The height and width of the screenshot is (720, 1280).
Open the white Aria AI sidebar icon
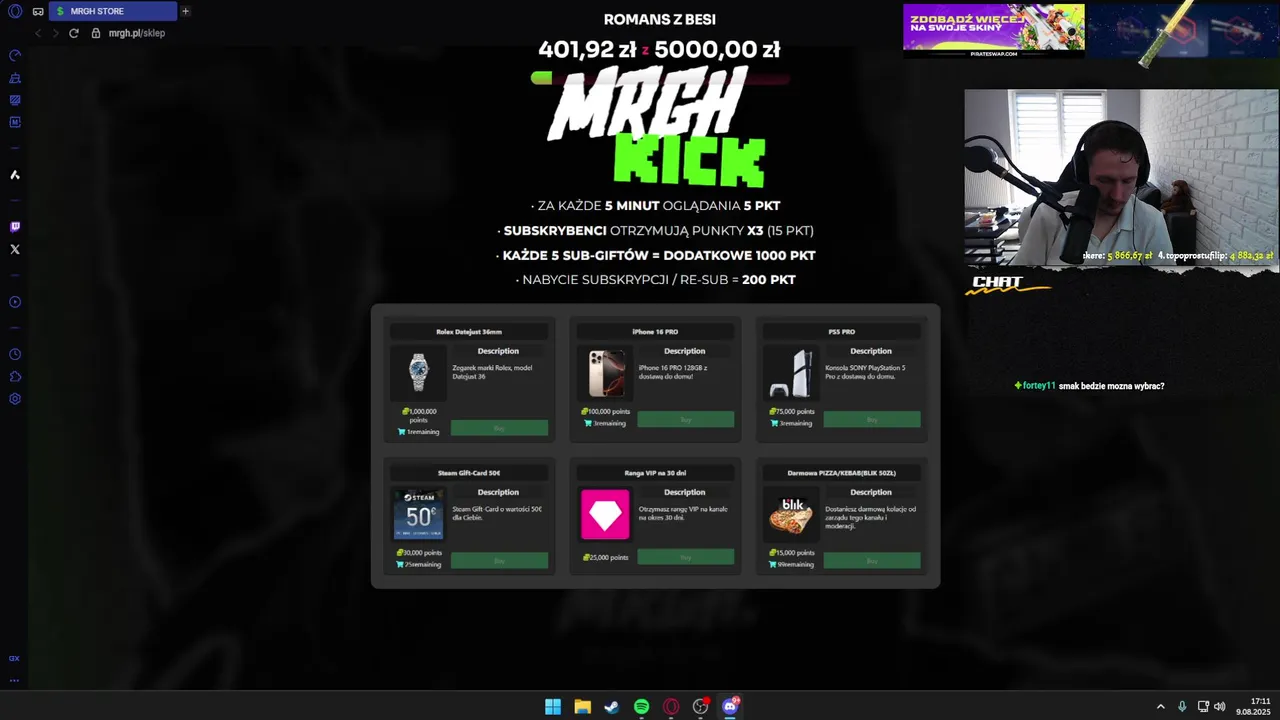(x=15, y=175)
